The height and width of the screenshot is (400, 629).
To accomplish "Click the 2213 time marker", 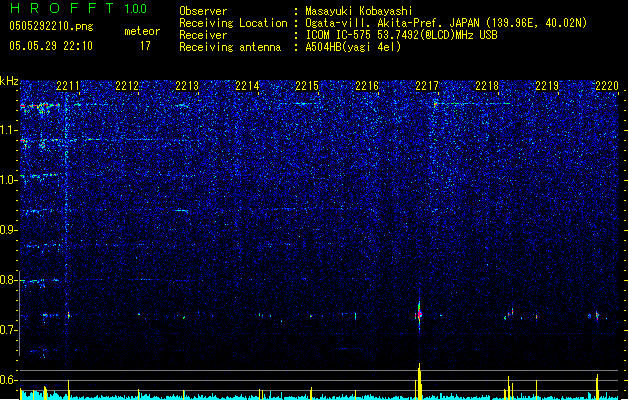I will (x=187, y=86).
